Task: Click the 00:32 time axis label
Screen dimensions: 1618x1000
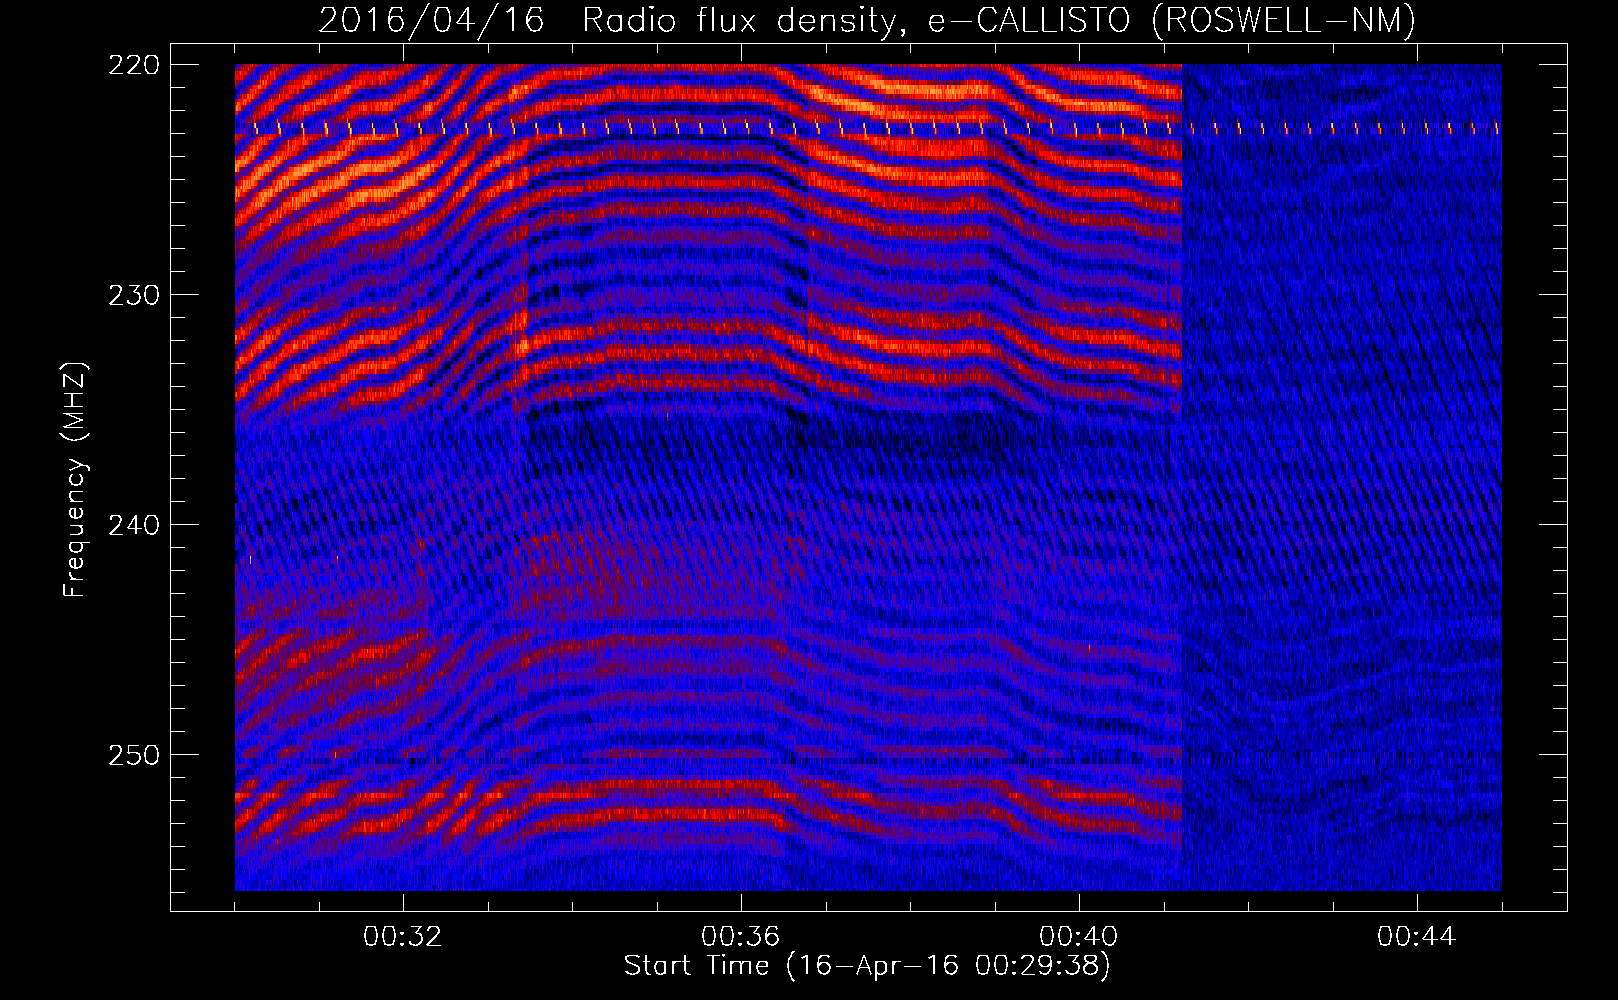Action: pos(403,937)
